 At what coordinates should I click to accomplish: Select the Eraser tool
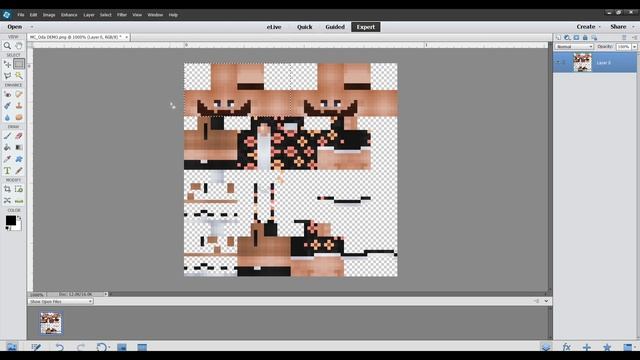(x=19, y=136)
